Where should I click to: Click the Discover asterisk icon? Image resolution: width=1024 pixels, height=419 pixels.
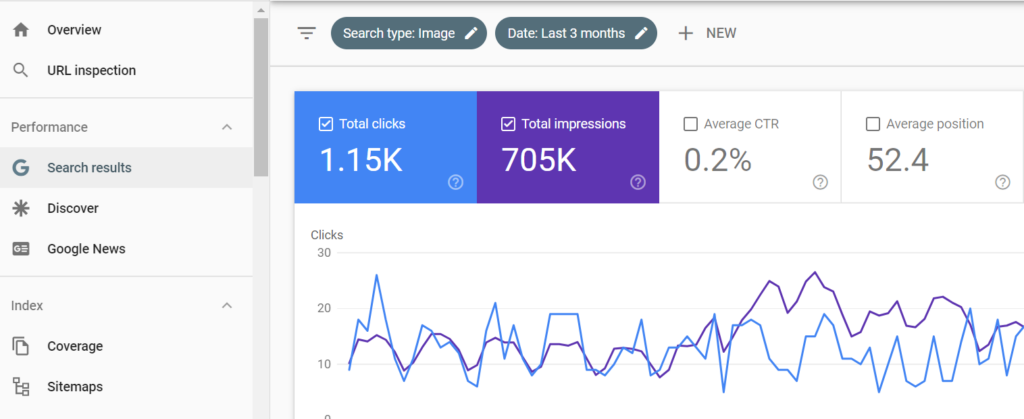tap(20, 208)
